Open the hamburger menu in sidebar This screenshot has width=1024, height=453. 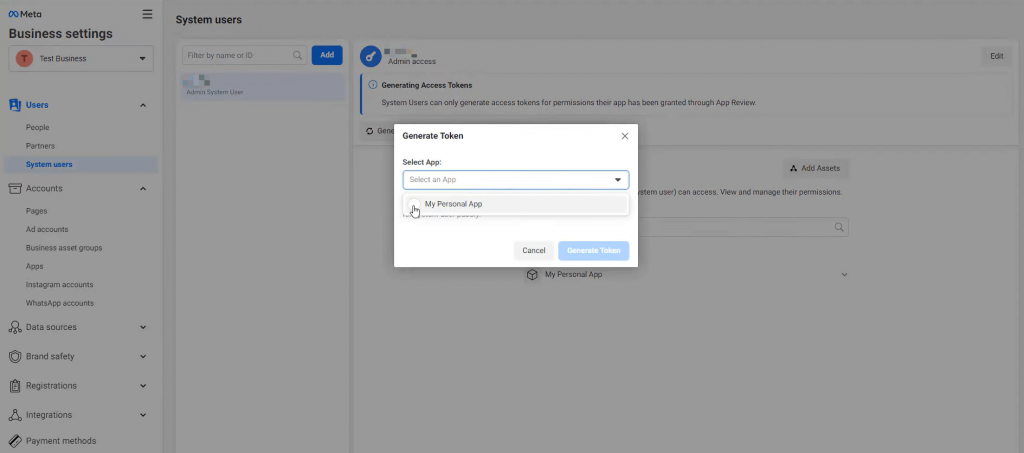[x=148, y=14]
